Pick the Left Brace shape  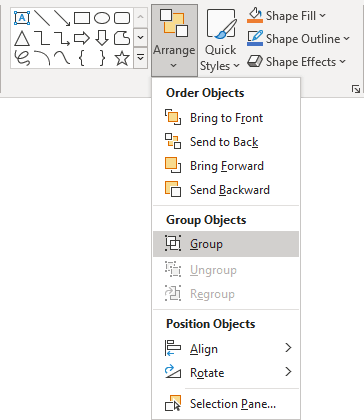(82, 58)
